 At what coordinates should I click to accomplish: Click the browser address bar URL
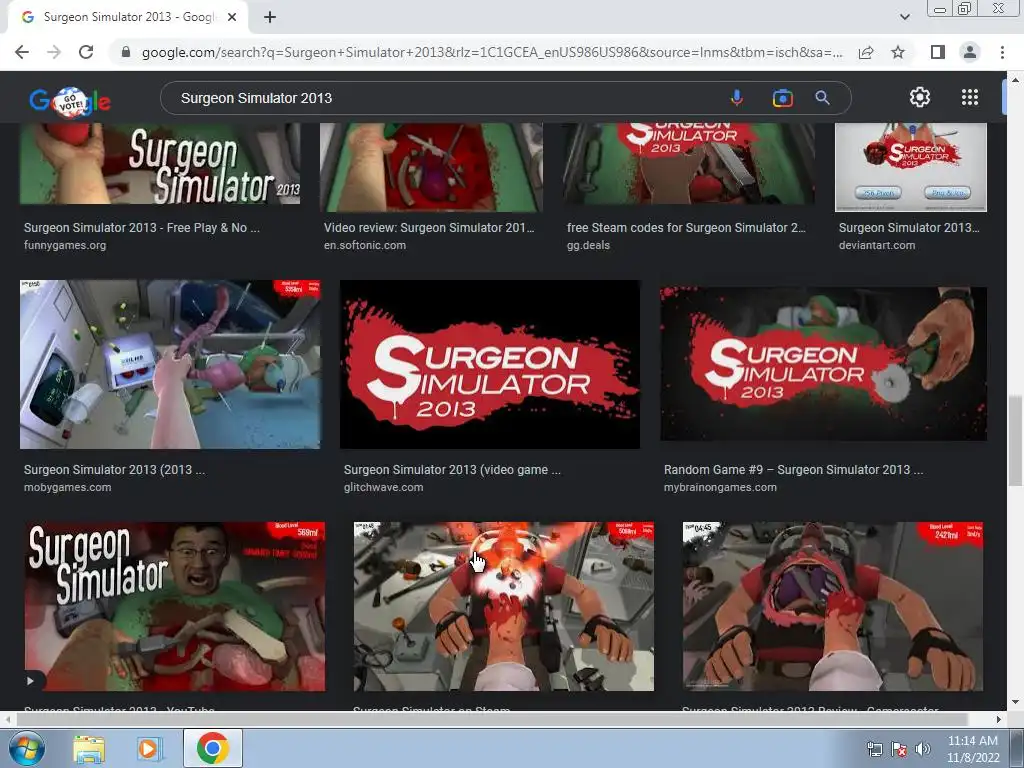pos(491,52)
